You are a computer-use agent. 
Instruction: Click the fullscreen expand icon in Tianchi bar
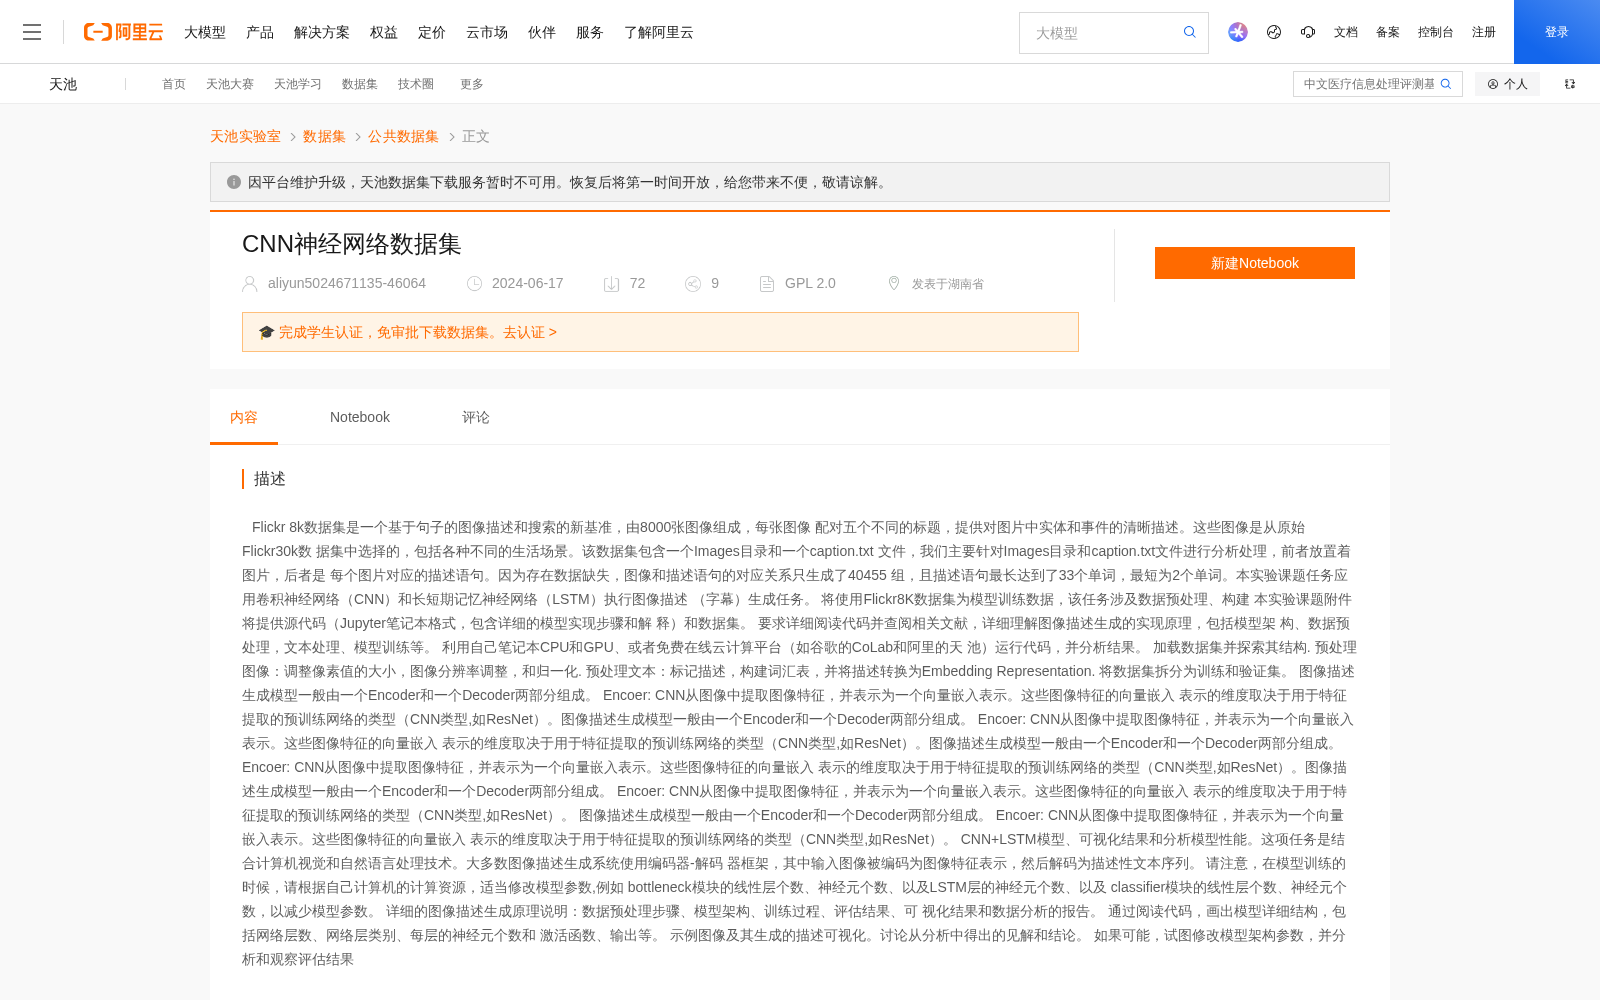1570,84
